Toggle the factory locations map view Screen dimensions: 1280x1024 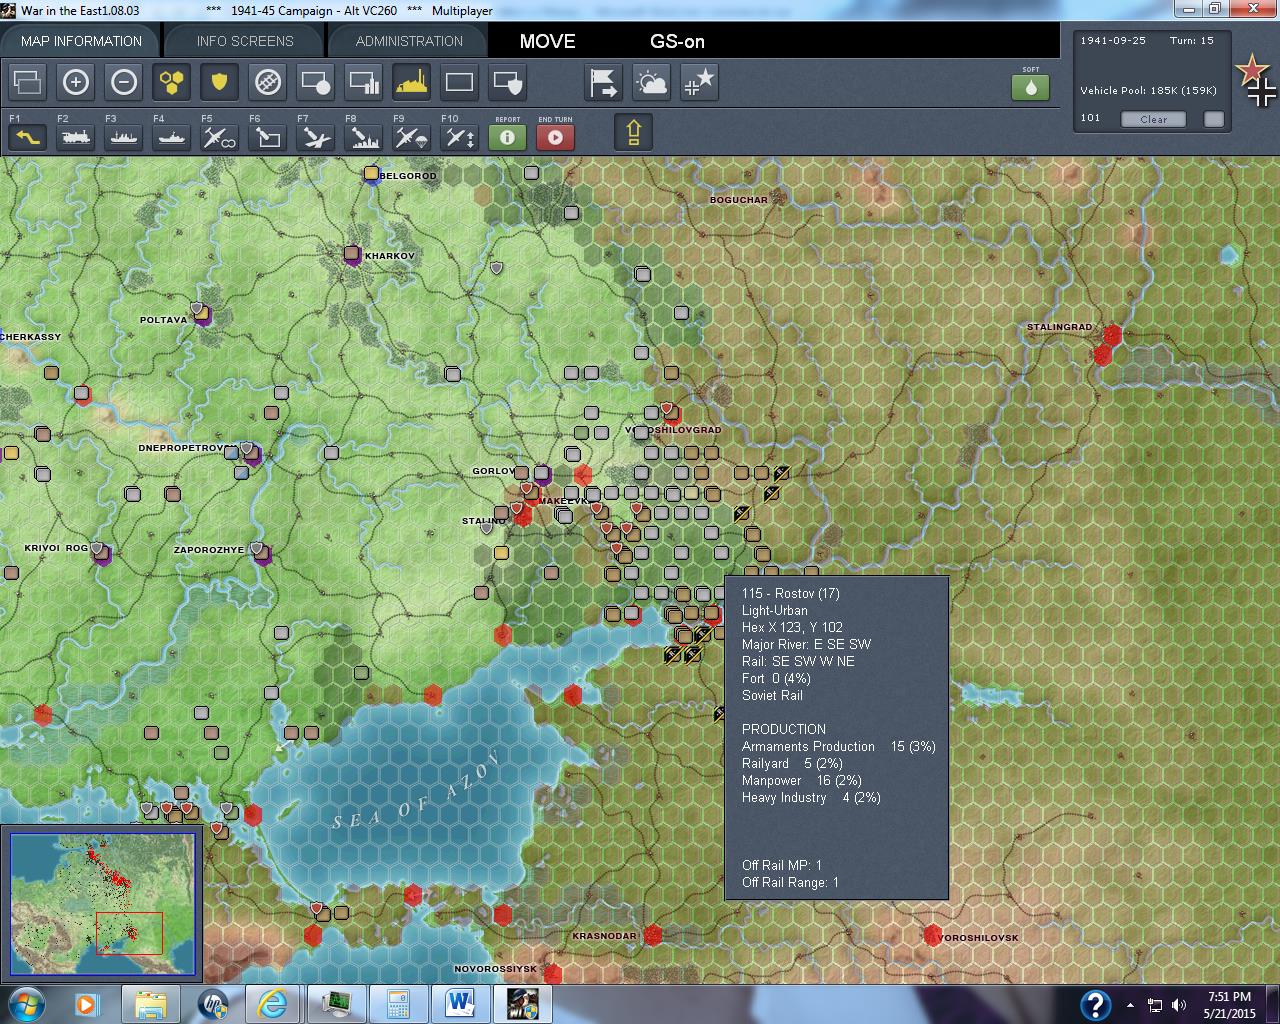click(410, 82)
